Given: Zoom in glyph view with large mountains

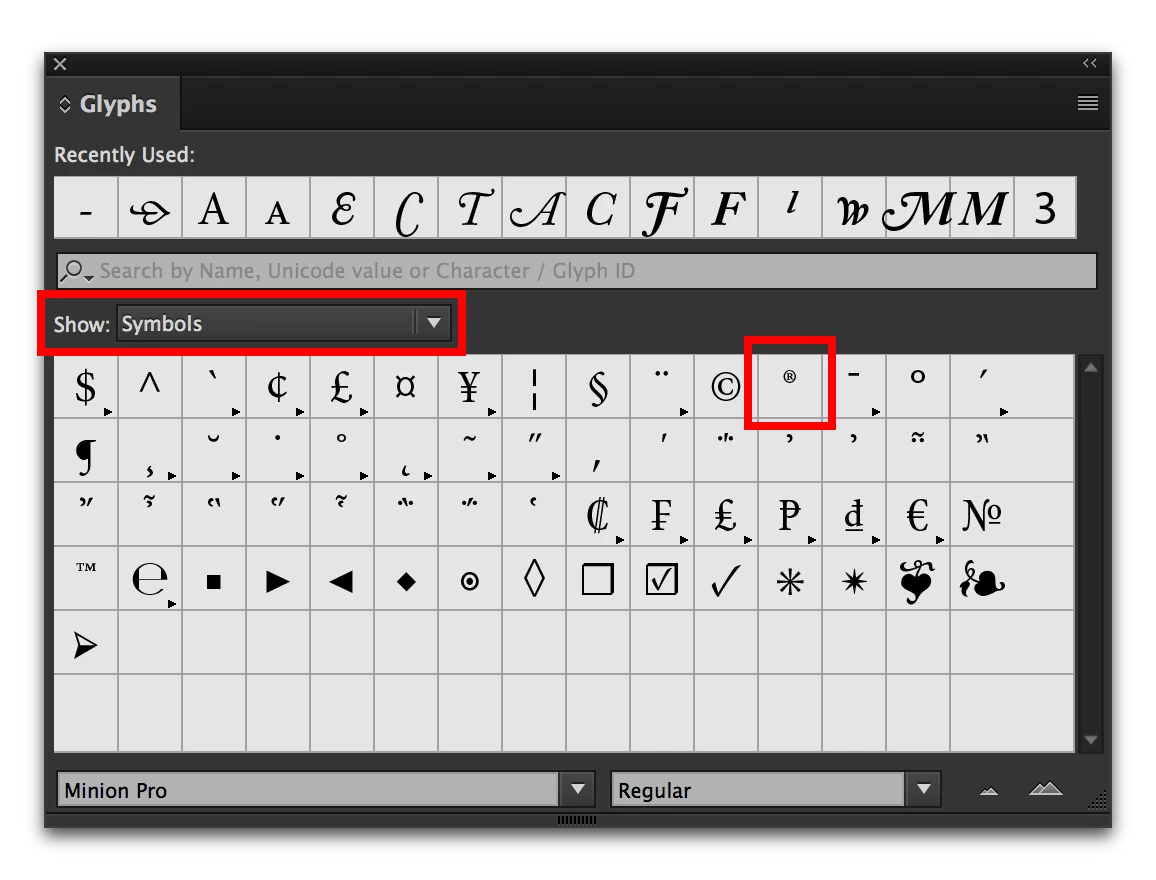Looking at the screenshot, I should (x=1045, y=789).
